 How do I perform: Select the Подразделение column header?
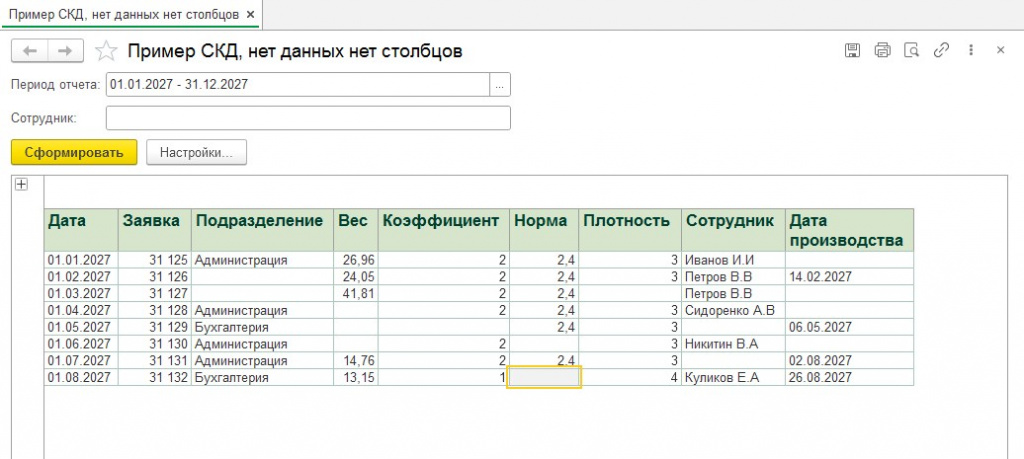(263, 230)
